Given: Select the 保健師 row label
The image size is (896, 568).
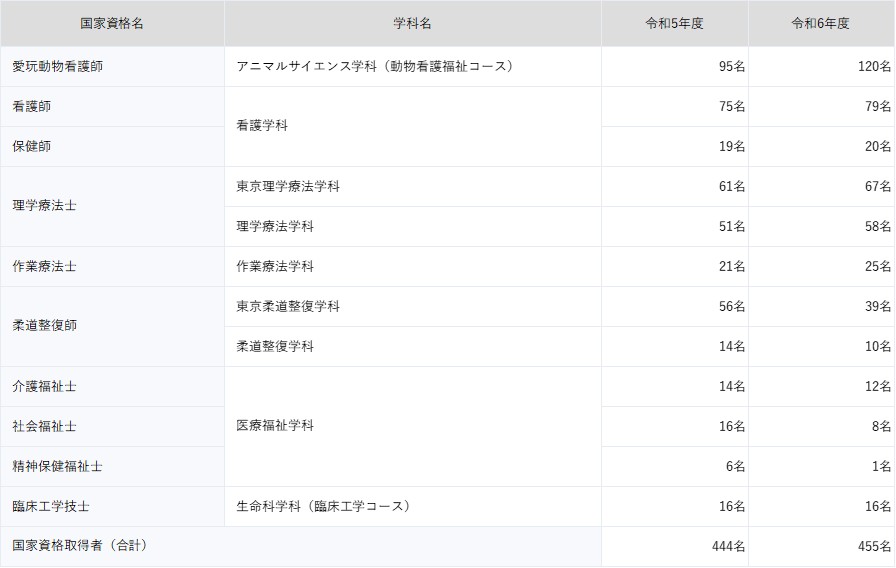Looking at the screenshot, I should coord(32,146).
